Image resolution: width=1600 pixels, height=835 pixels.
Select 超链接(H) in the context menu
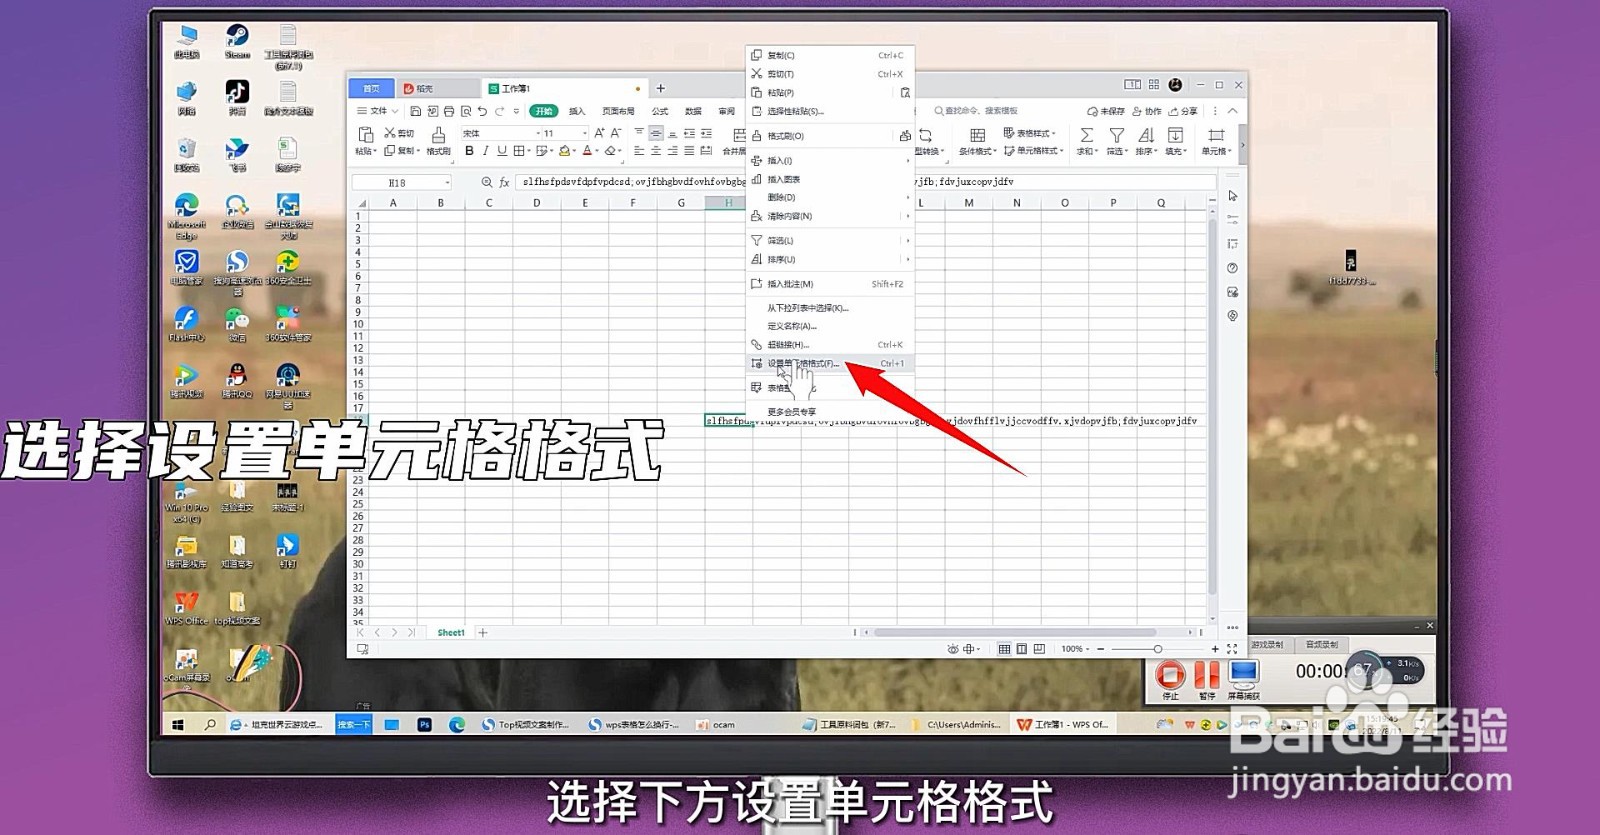tap(830, 345)
